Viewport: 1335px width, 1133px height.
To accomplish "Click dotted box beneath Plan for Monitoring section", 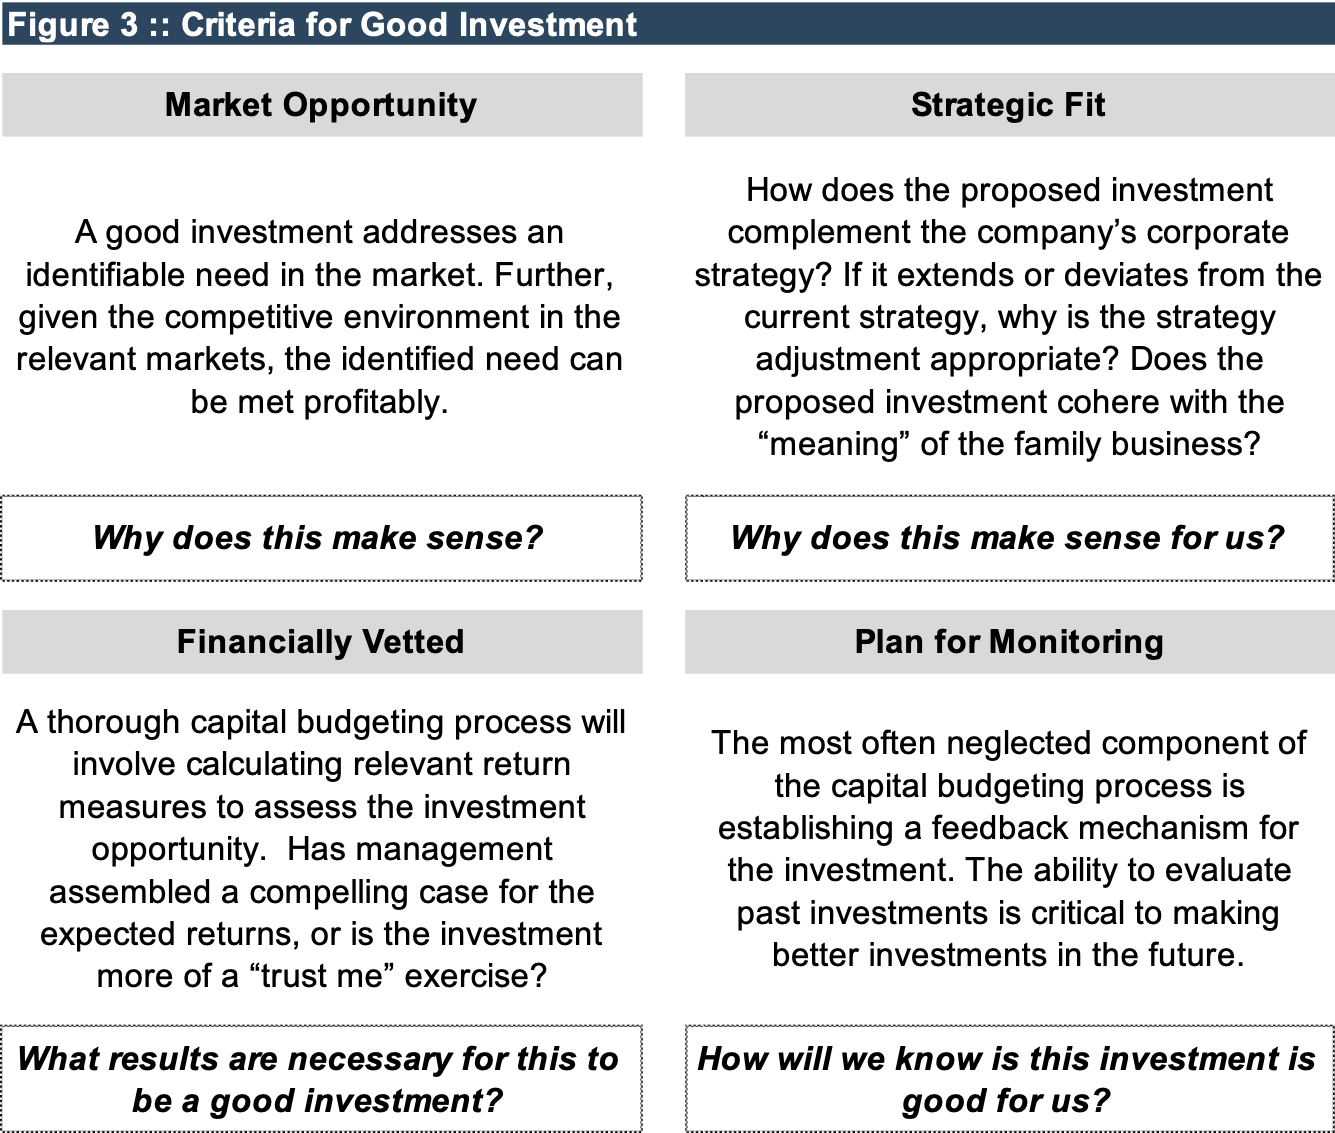I will click(x=1008, y=1077).
